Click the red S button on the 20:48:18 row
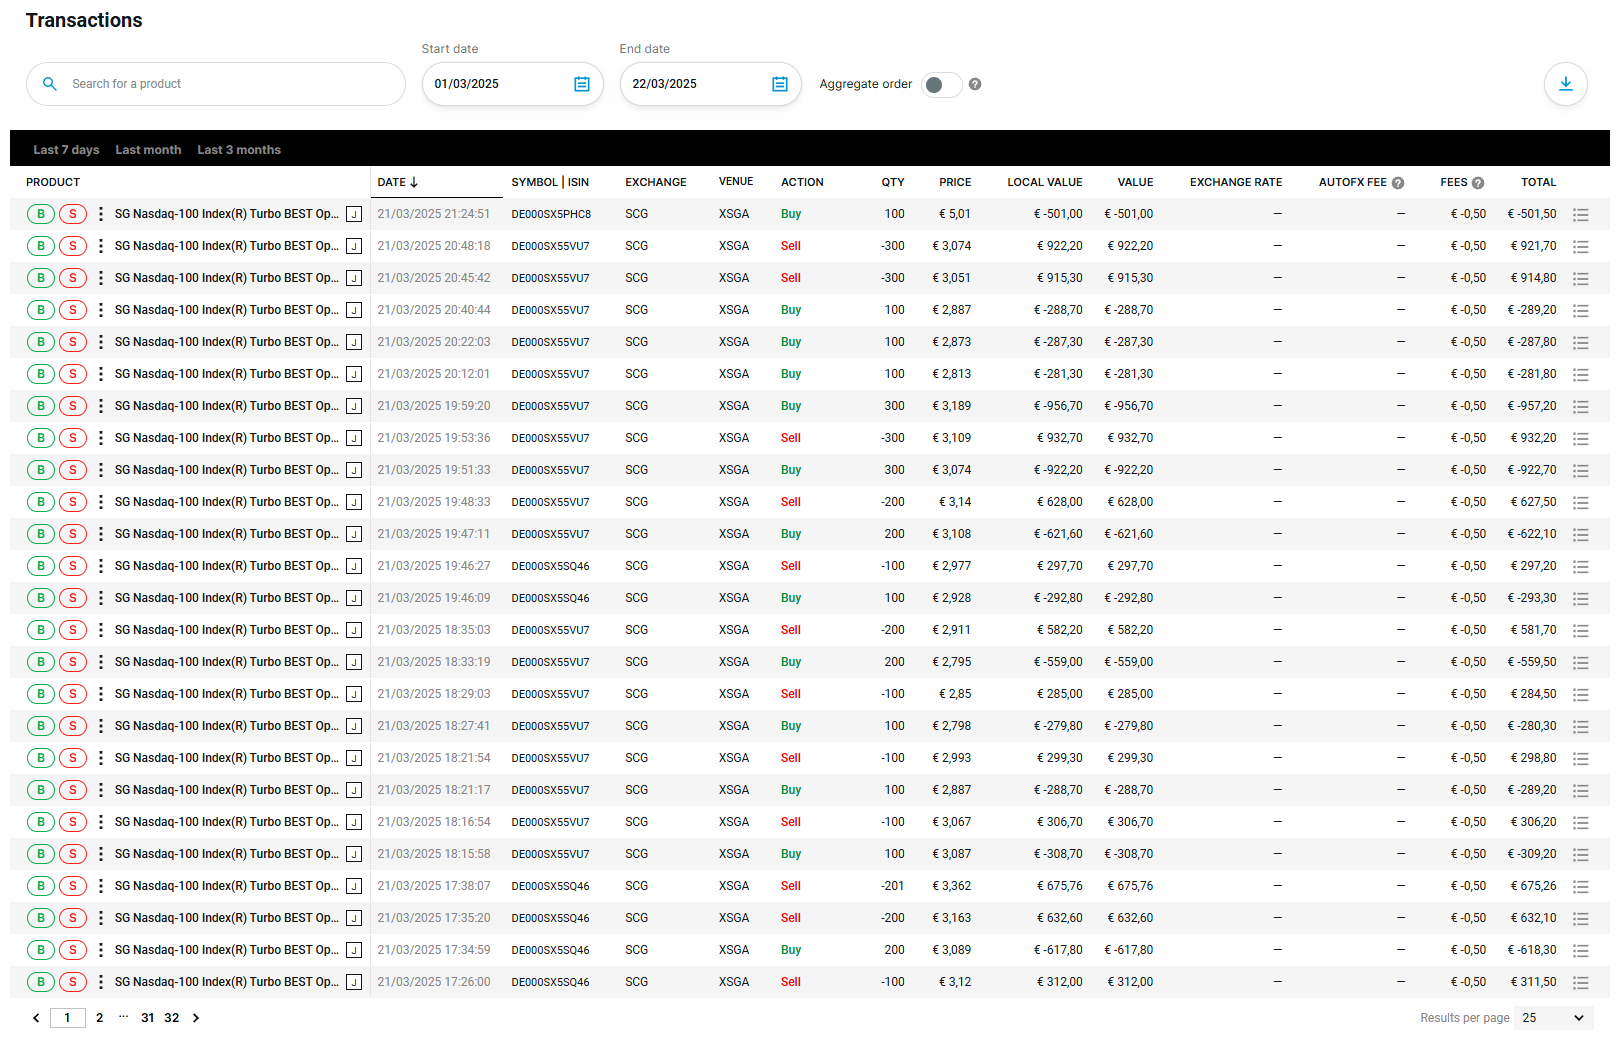The image size is (1617, 1051). click(73, 246)
